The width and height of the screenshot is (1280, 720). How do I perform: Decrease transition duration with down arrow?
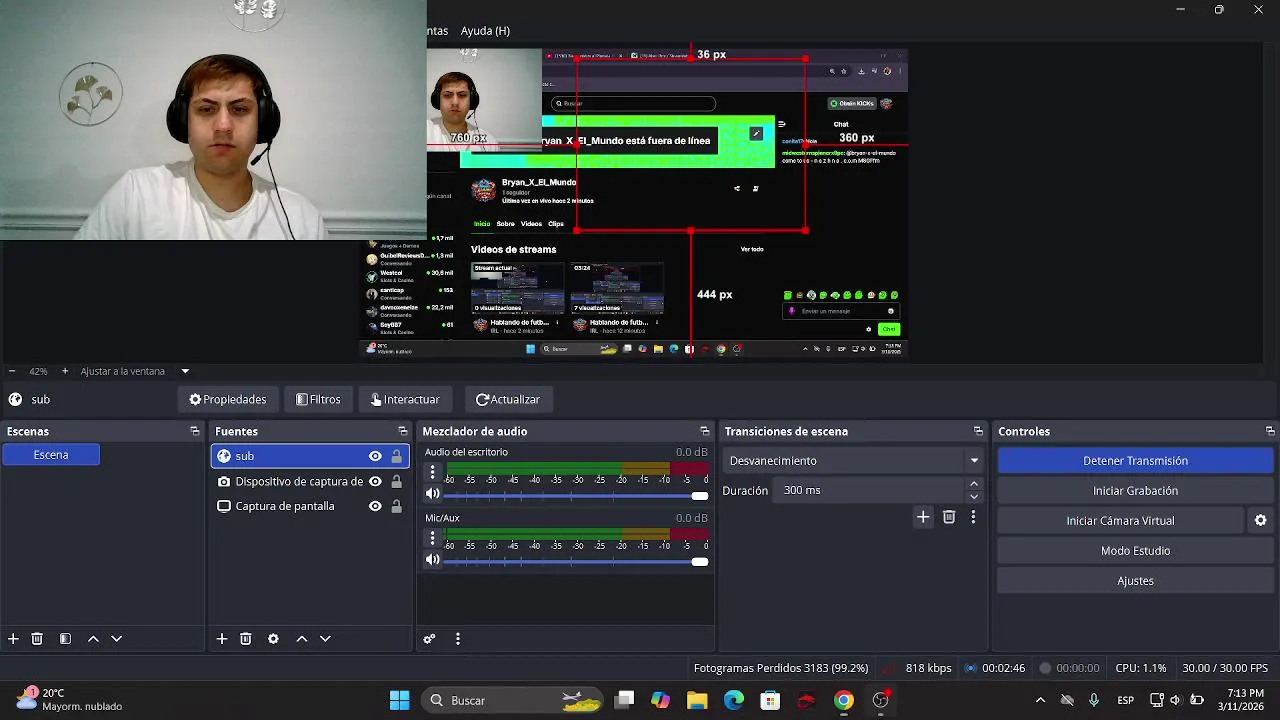point(974,496)
